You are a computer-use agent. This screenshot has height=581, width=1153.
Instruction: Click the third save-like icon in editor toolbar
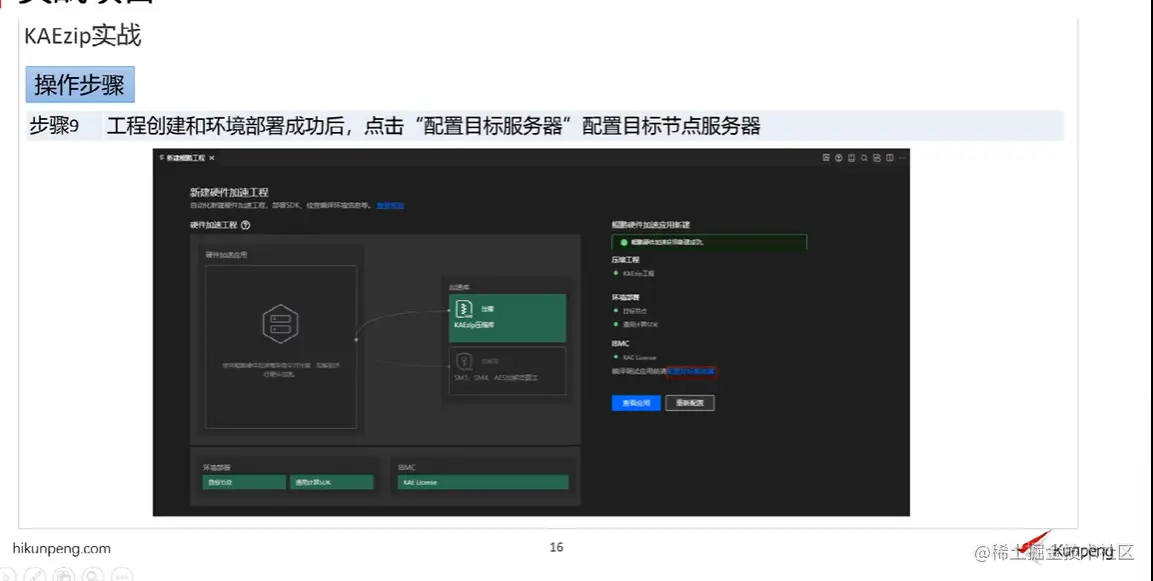pos(852,158)
